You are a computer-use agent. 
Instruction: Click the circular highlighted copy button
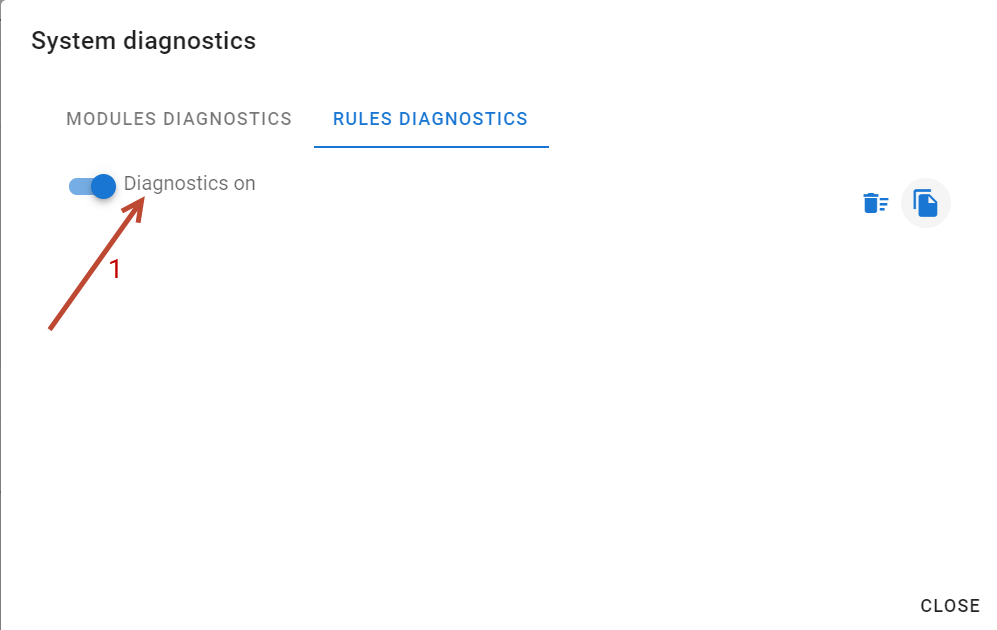pos(925,203)
